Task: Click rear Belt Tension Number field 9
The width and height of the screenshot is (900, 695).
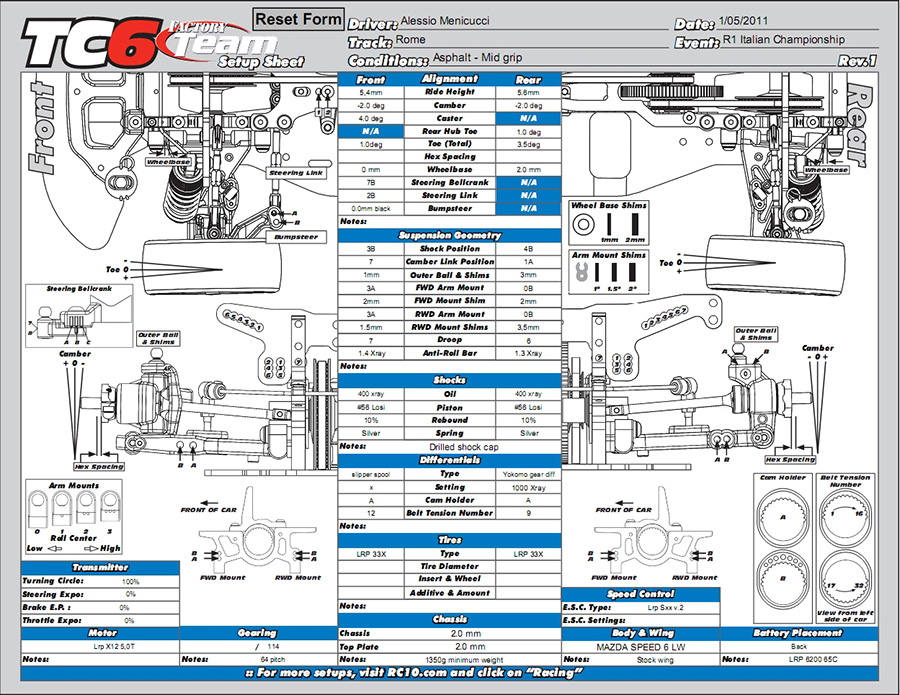Action: coord(528,514)
